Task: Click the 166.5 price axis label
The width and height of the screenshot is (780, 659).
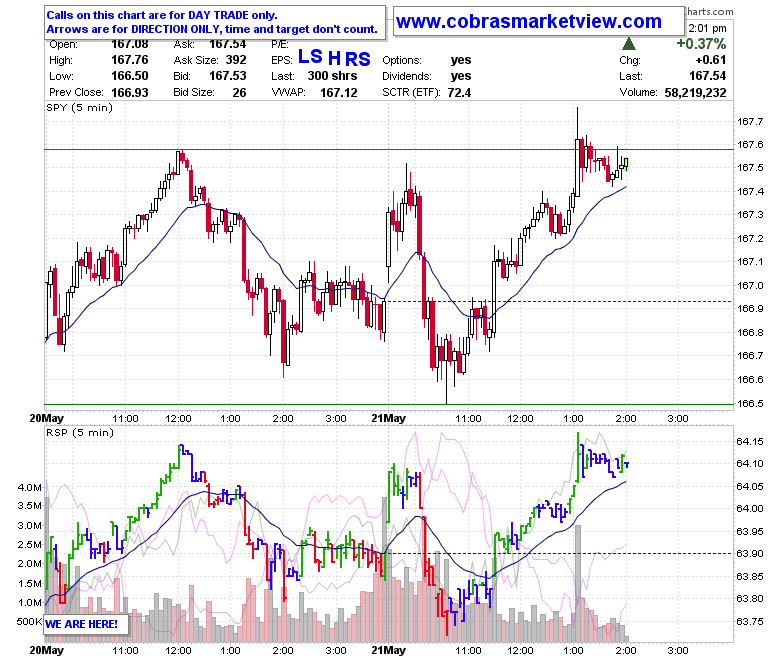Action: [750, 403]
